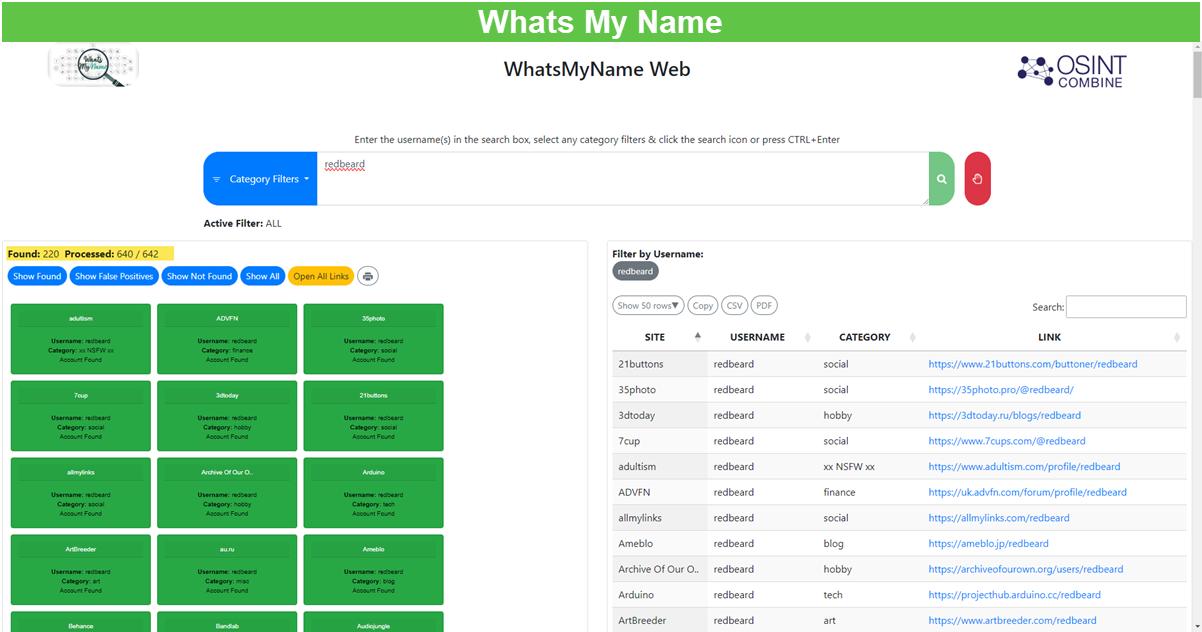Click the 3dtoday result card
The width and height of the screenshot is (1202, 632).
tap(227, 416)
